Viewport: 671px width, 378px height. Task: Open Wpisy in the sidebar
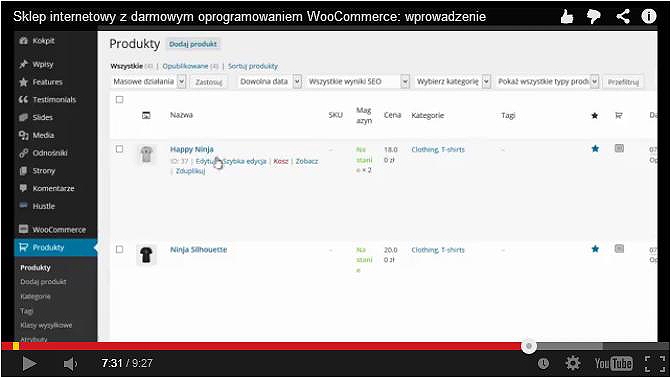pyautogui.click(x=43, y=64)
